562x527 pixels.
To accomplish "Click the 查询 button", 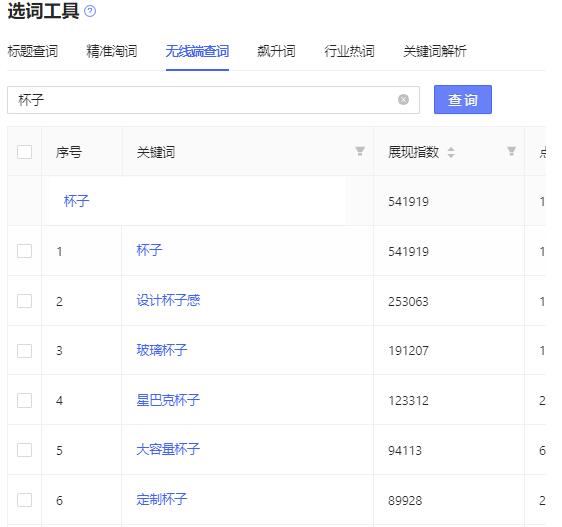I will pos(462,100).
